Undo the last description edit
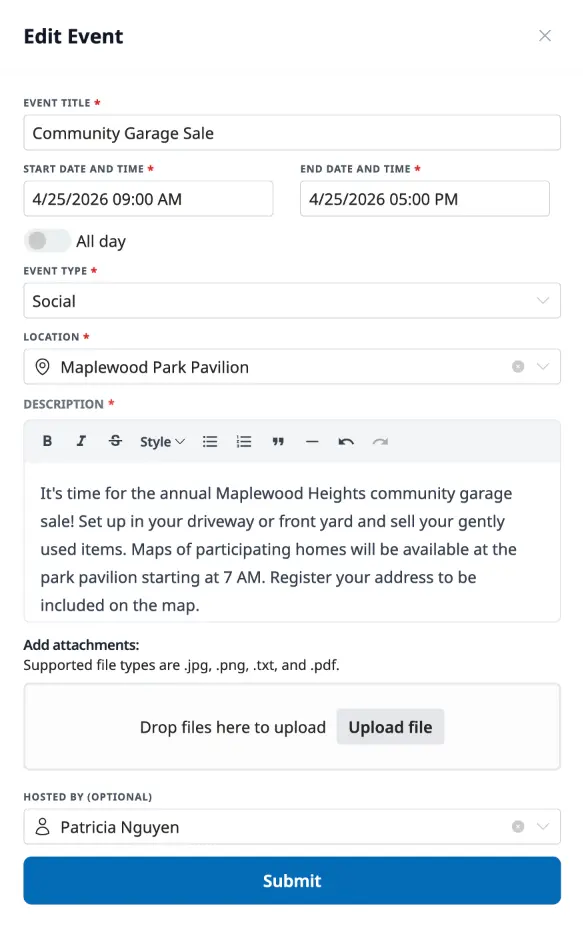Screen dimensions: 583x944 click(x=343, y=441)
